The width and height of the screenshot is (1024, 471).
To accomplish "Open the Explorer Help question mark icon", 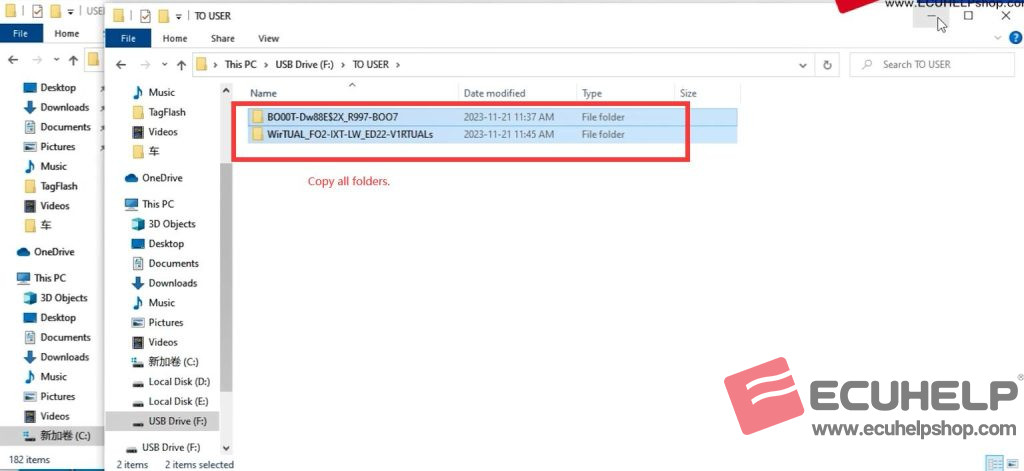I will click(1016, 39).
